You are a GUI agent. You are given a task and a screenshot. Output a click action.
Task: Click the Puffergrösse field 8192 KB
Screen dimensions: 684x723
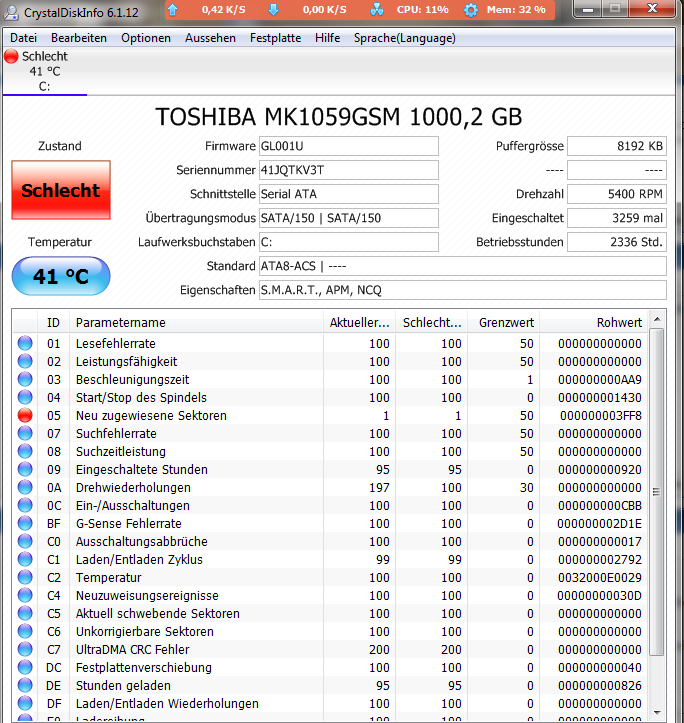pos(617,146)
